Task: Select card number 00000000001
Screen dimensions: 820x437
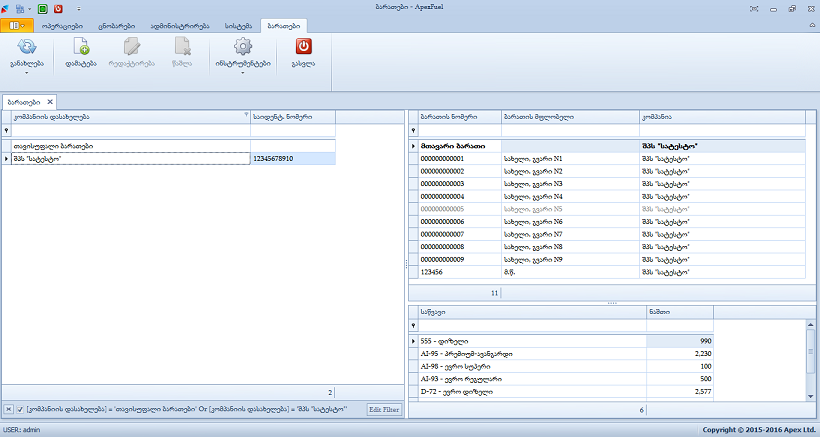Action: click(460, 159)
